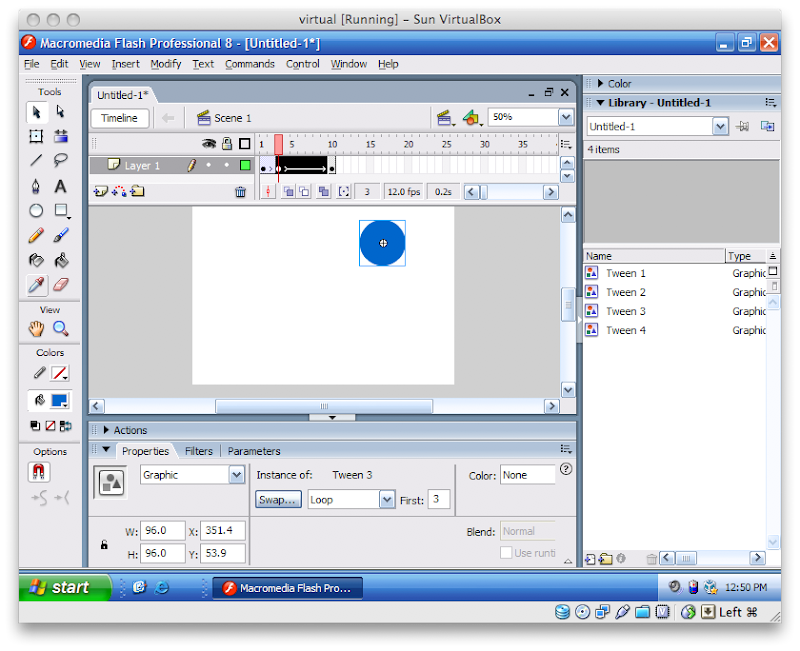The width and height of the screenshot is (800, 651).
Task: Select the Subselection tool
Action: (61, 112)
